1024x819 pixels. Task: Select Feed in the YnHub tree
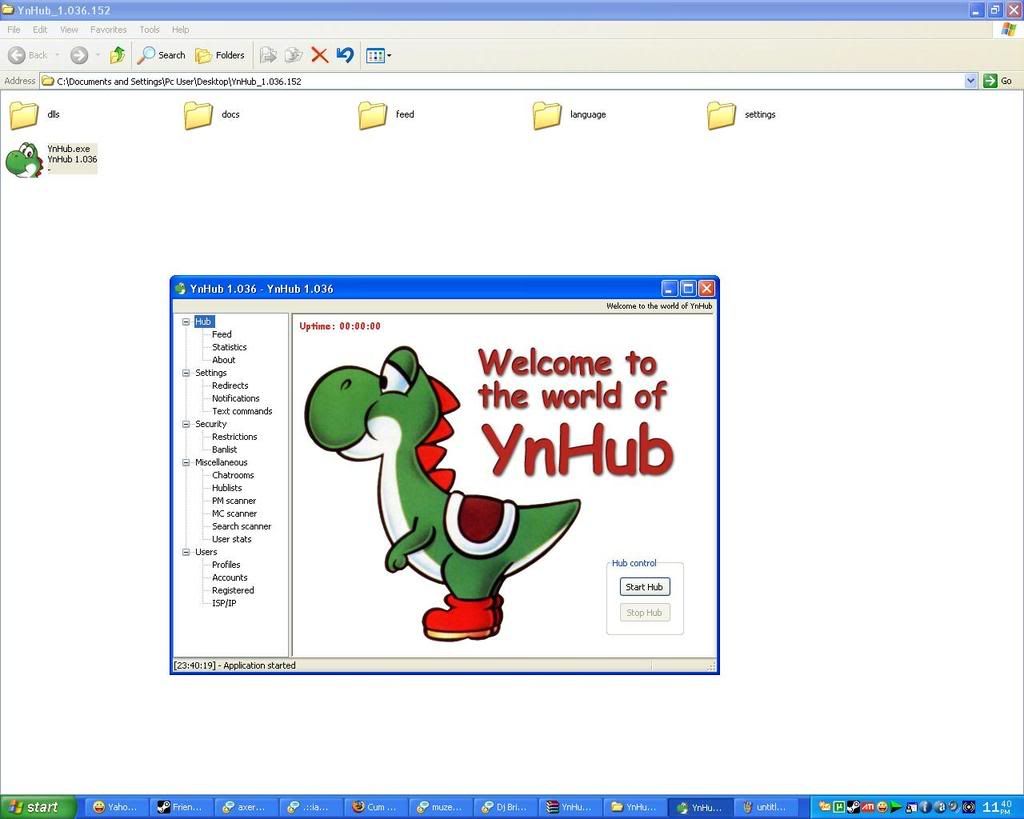[x=222, y=334]
